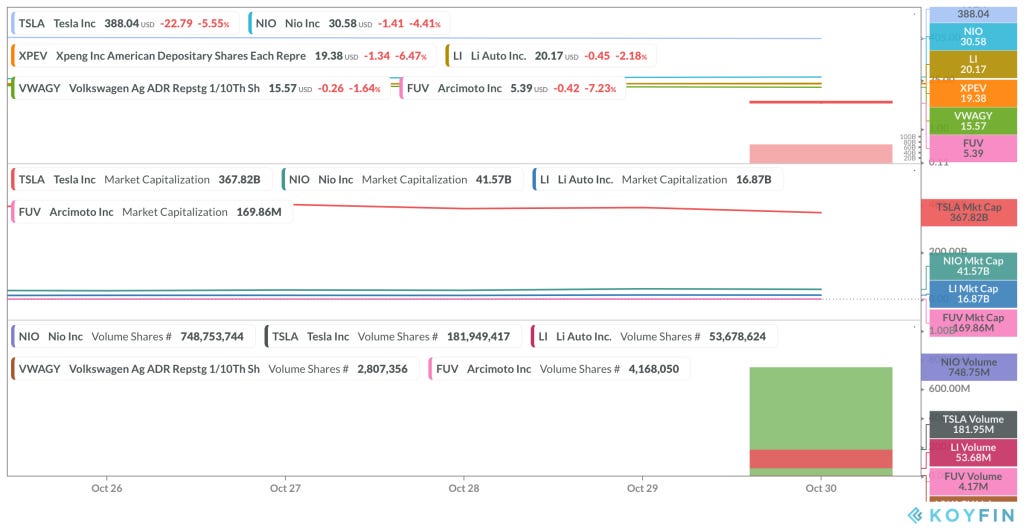This screenshot has width=1024, height=529.
Task: Choose the FUV Arcimoto Inc price legend
Action: coord(512,88)
